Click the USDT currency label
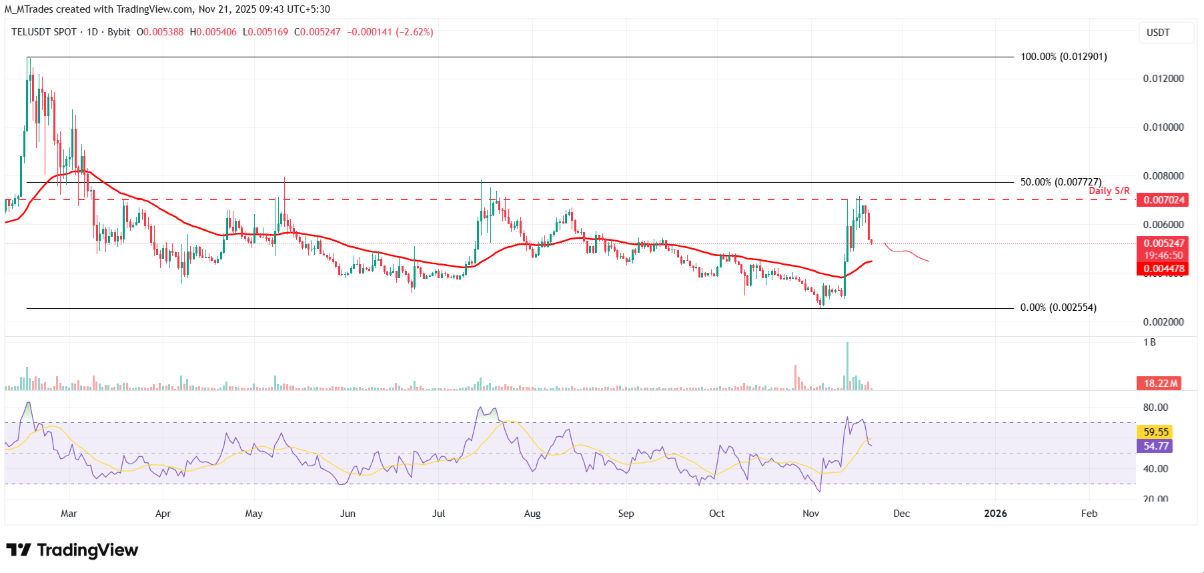This screenshot has height=573, width=1204. pos(1156,33)
